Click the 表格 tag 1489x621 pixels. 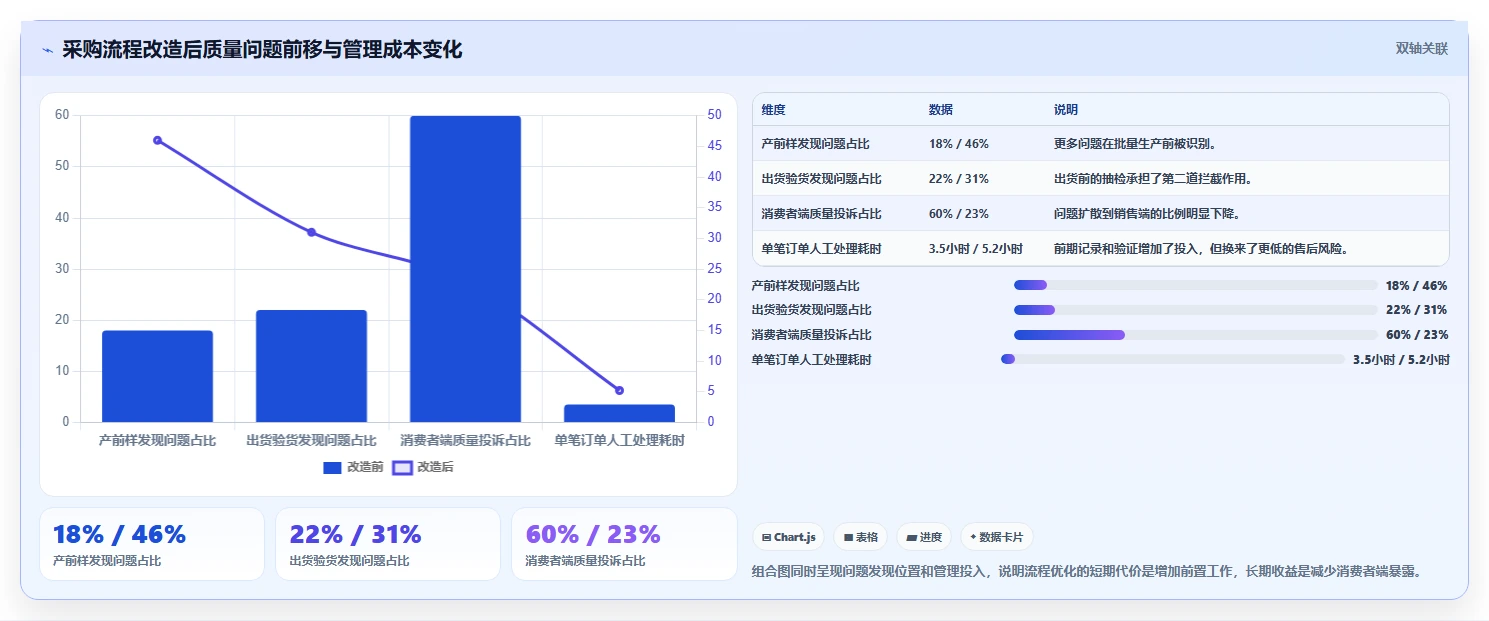(x=860, y=537)
